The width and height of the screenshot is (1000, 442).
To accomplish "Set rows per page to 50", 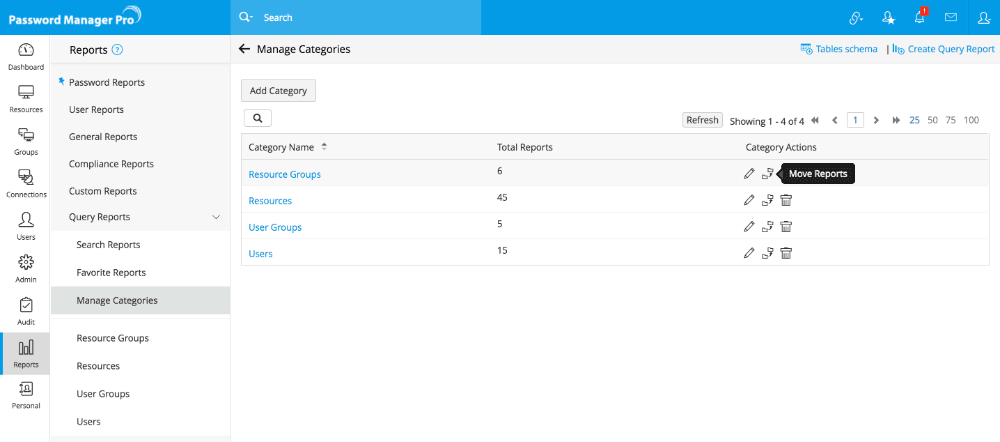I will click(933, 120).
